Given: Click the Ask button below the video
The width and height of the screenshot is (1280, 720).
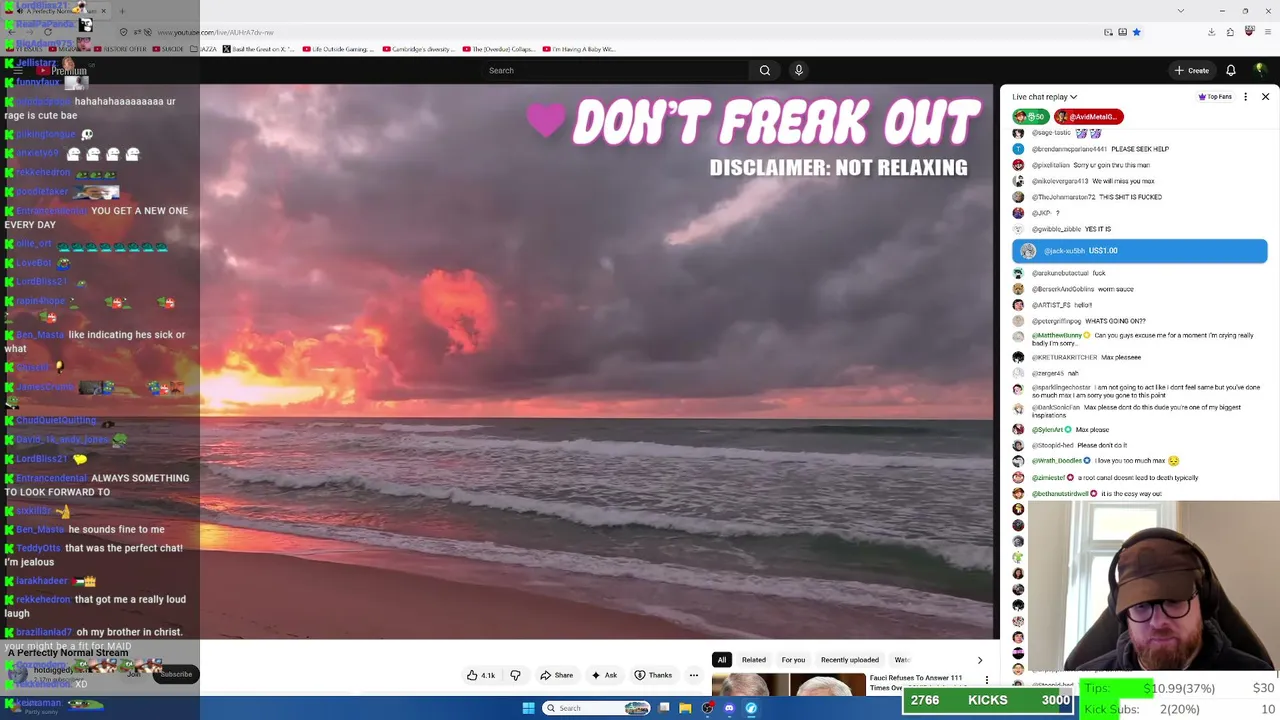Looking at the screenshot, I should [x=604, y=675].
